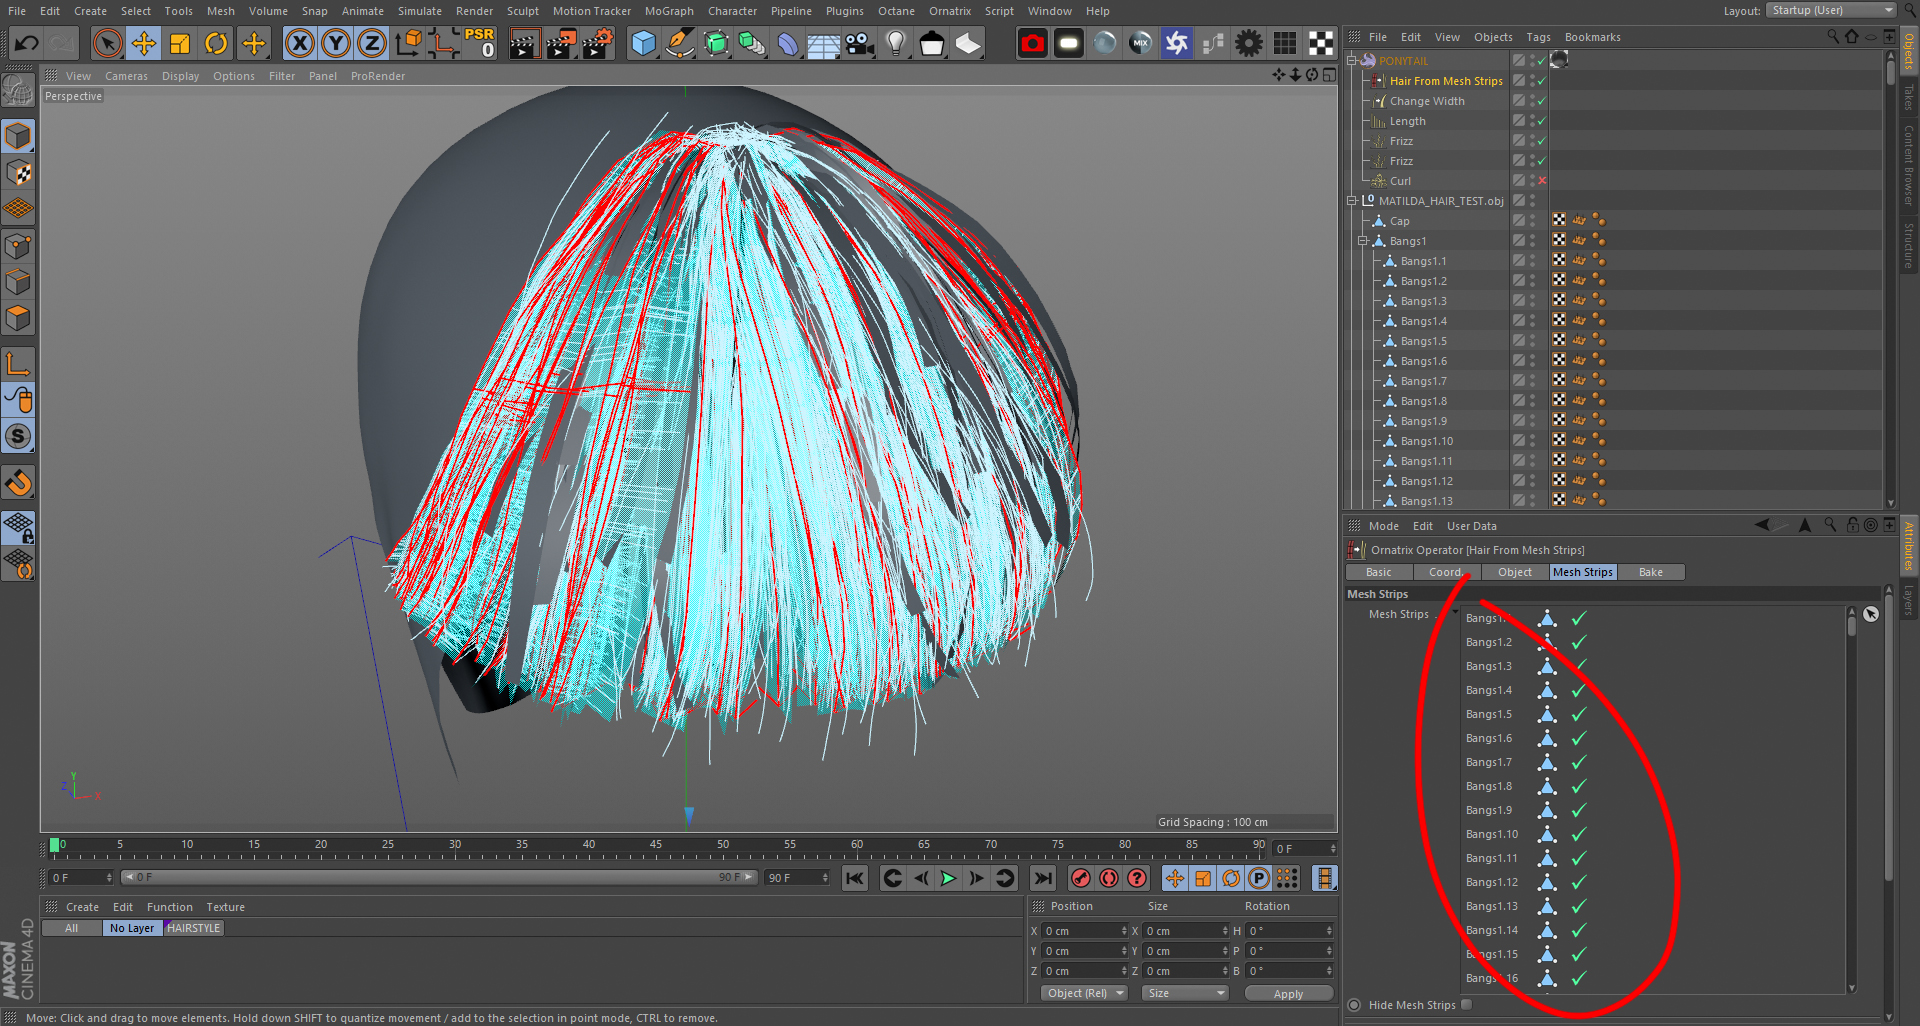Image resolution: width=1920 pixels, height=1026 pixels.
Task: Select the Move tool
Action: click(144, 43)
